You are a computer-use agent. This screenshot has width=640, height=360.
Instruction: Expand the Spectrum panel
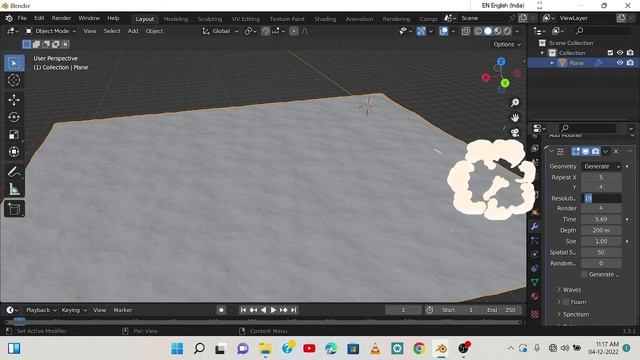pyautogui.click(x=576, y=314)
